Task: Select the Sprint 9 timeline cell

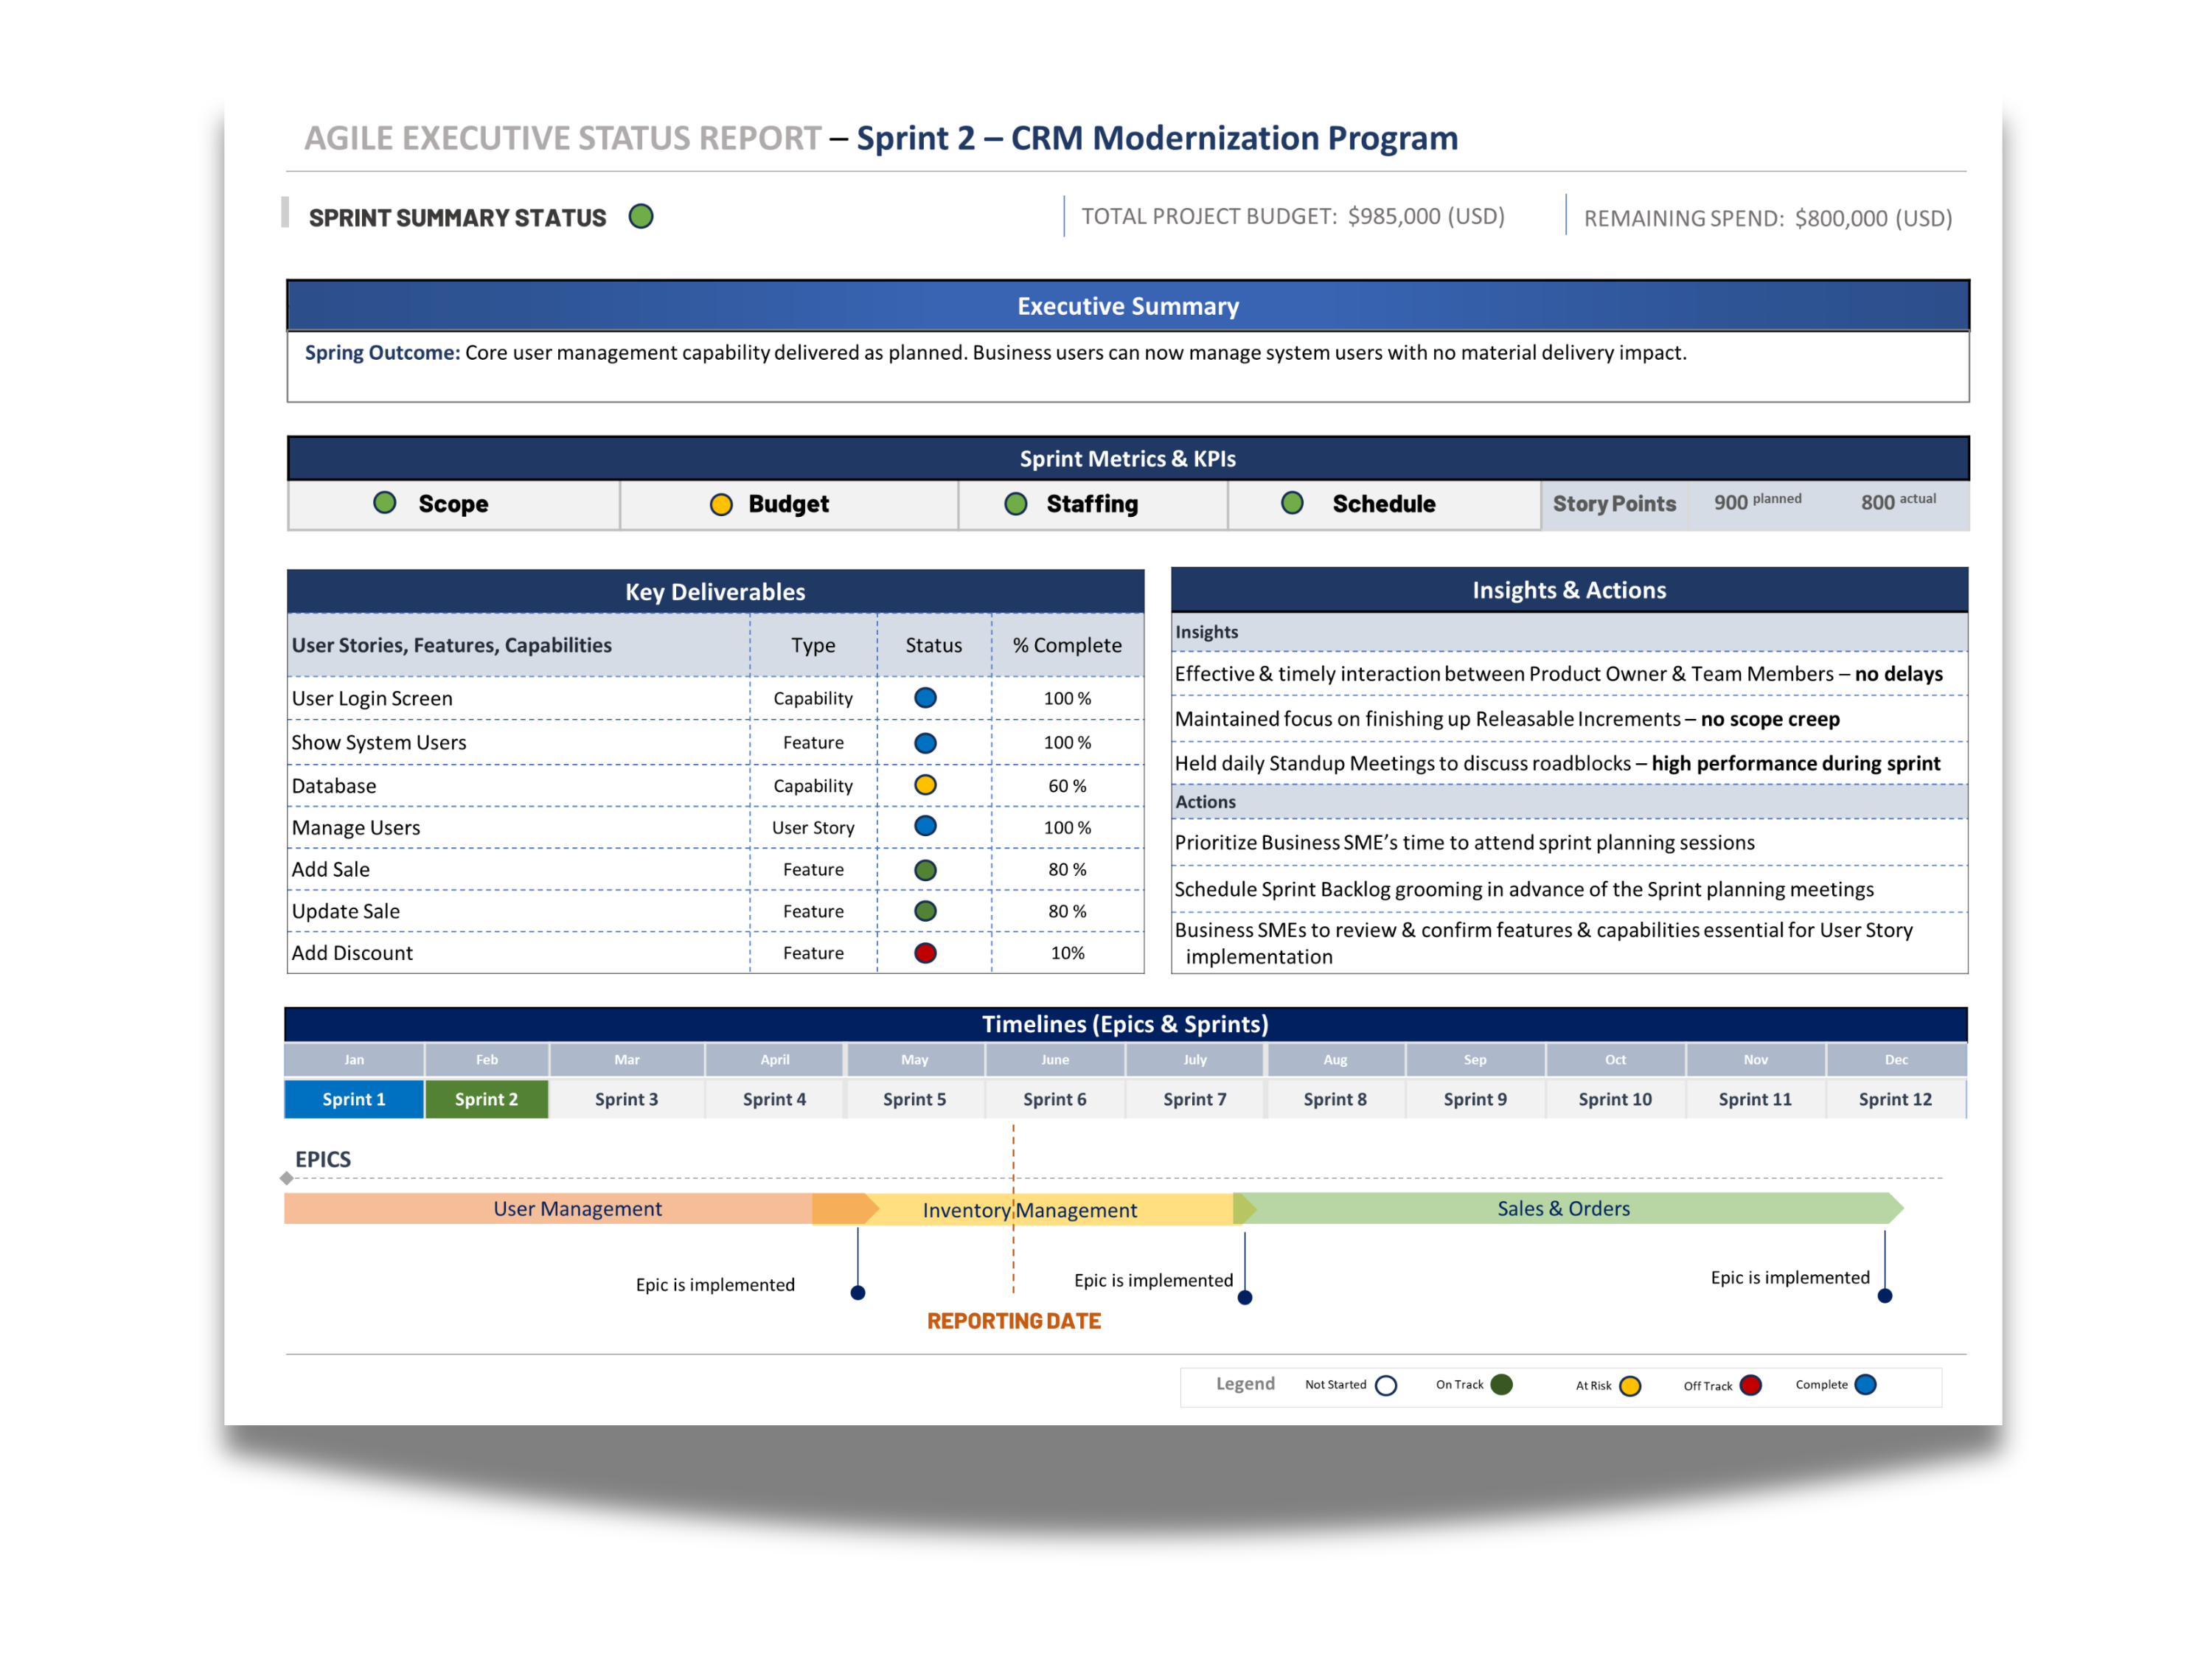Action: click(1475, 1099)
